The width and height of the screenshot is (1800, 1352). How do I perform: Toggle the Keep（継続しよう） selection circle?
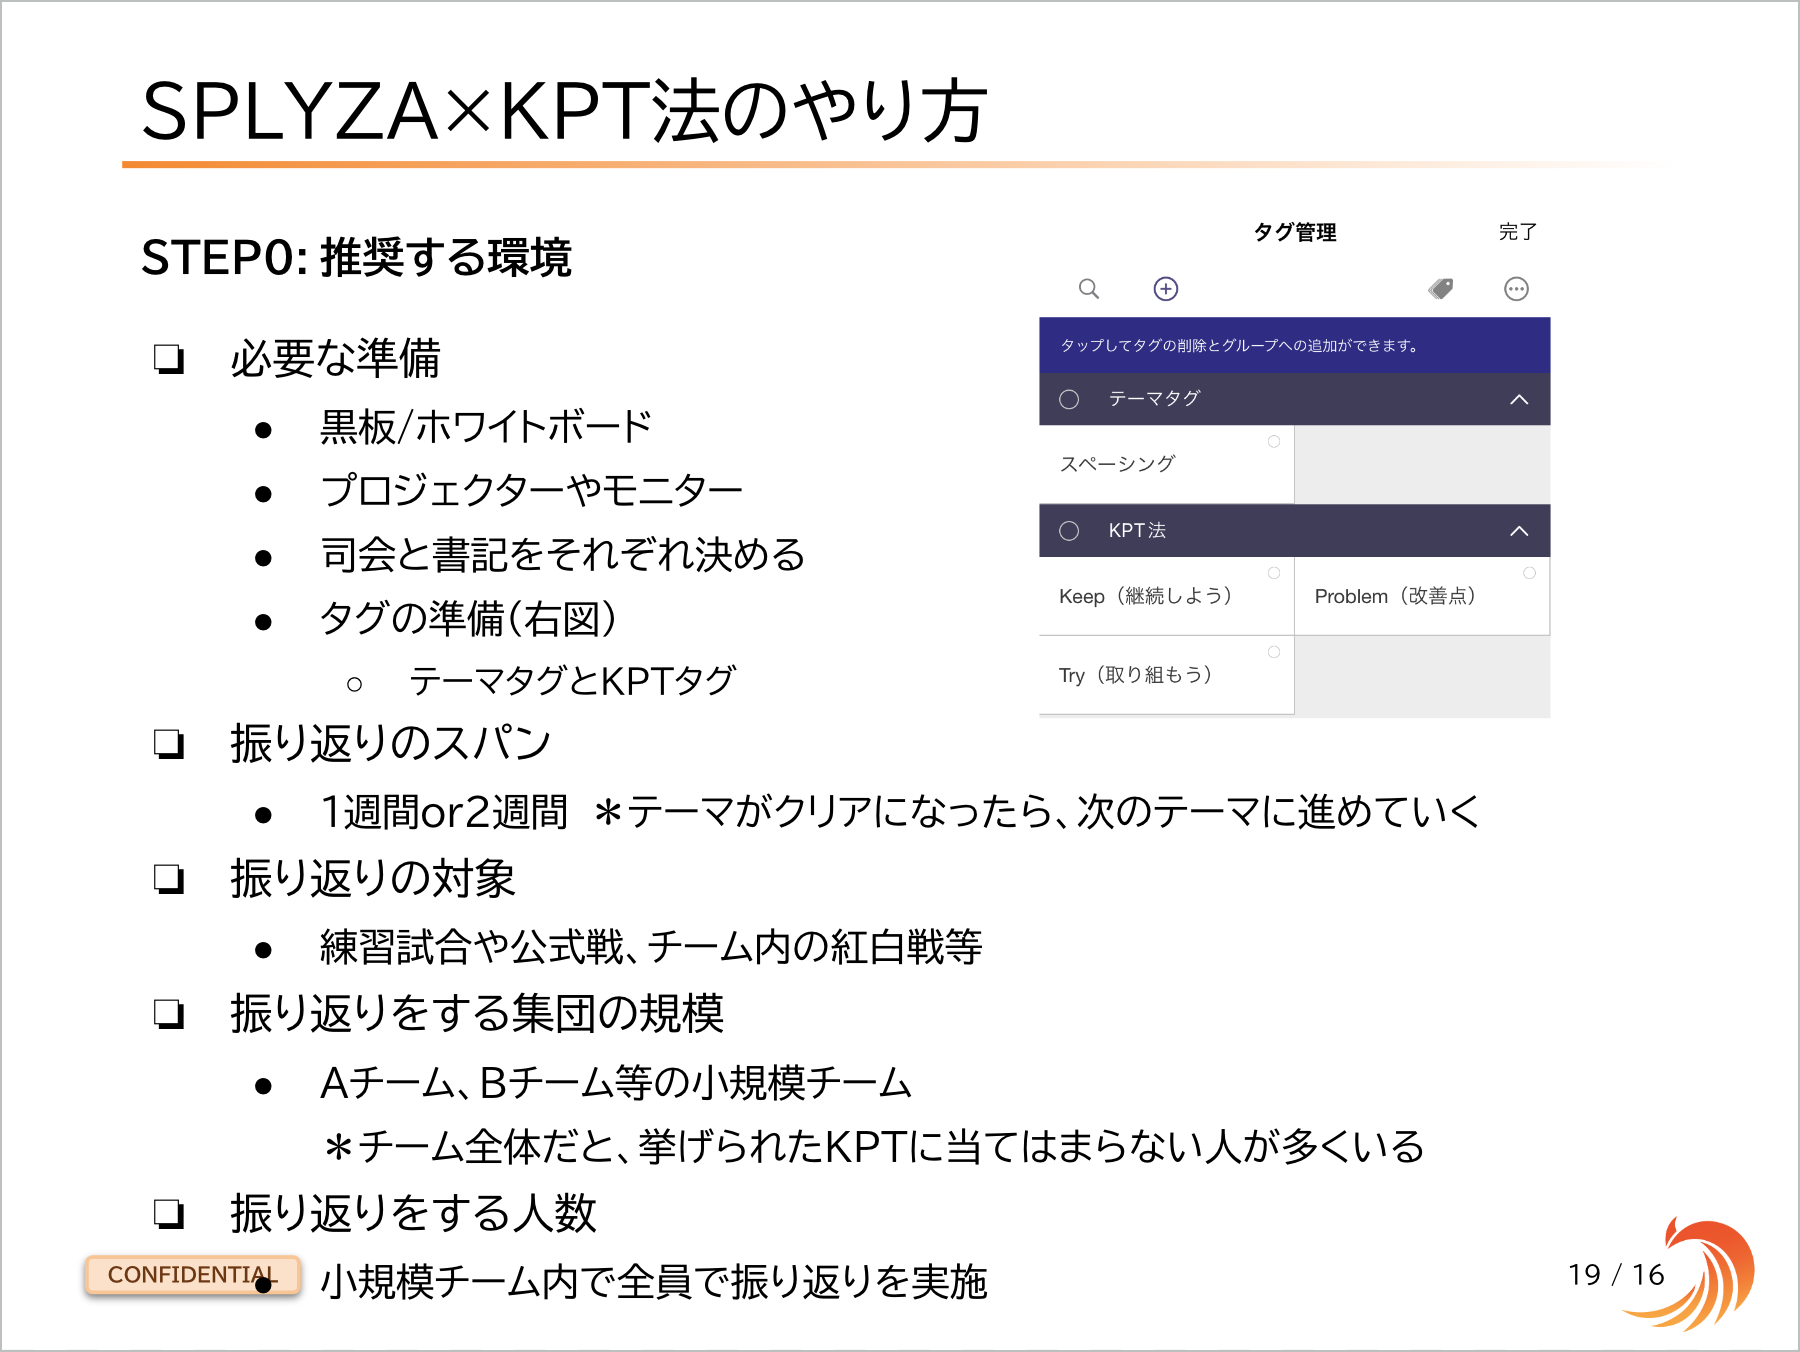pyautogui.click(x=1274, y=573)
